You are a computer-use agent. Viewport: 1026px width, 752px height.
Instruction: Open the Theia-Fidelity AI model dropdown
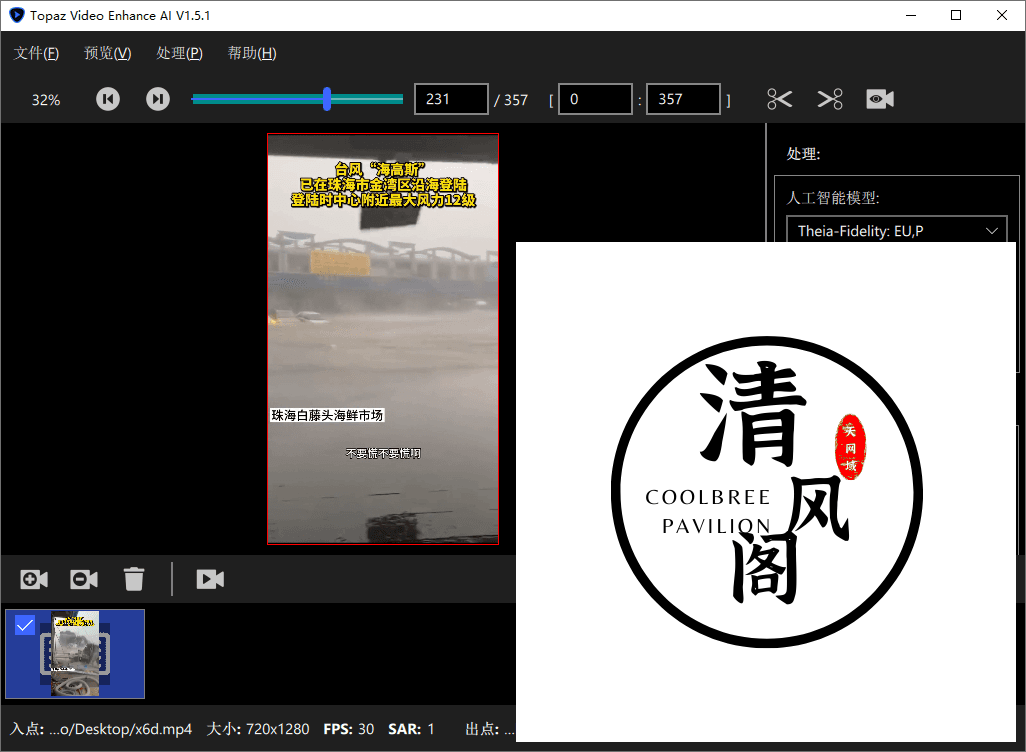[x=896, y=230]
